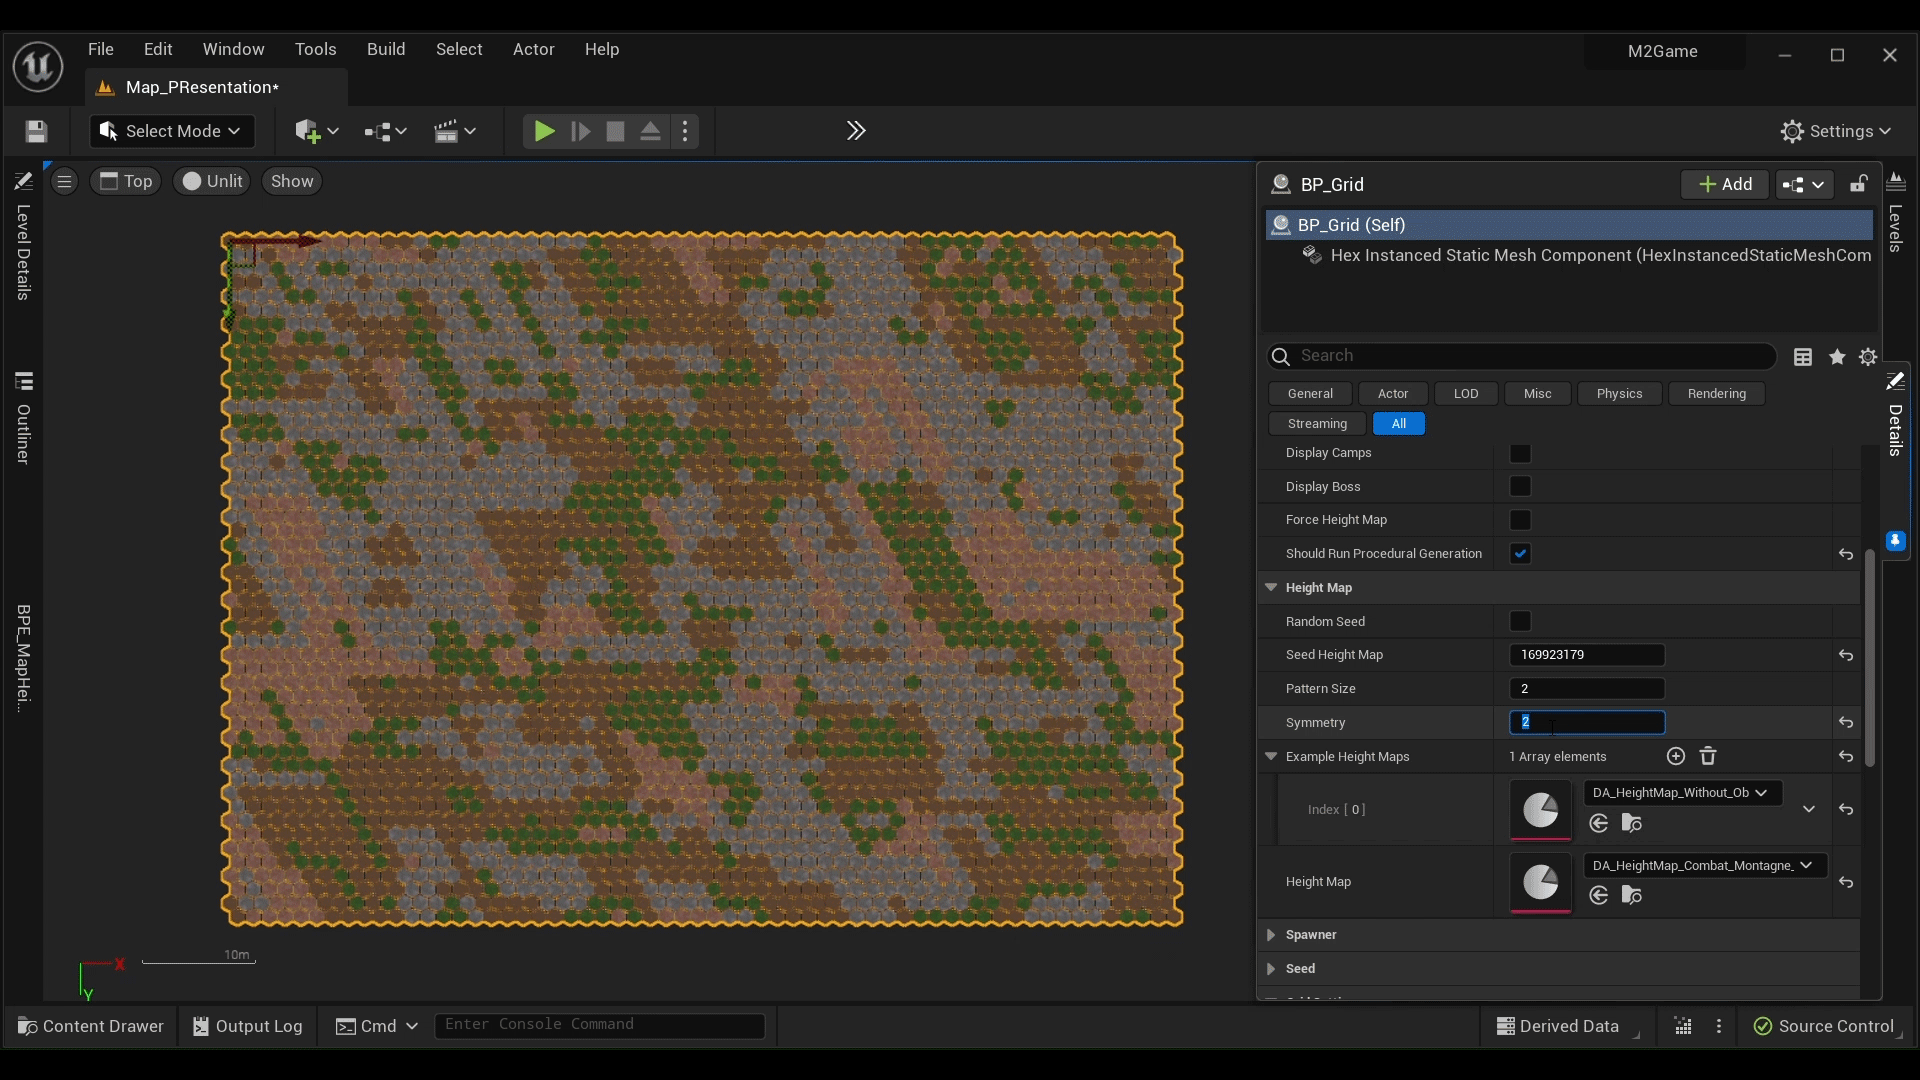
Task: Open property matrix table icon
Action: point(1803,357)
